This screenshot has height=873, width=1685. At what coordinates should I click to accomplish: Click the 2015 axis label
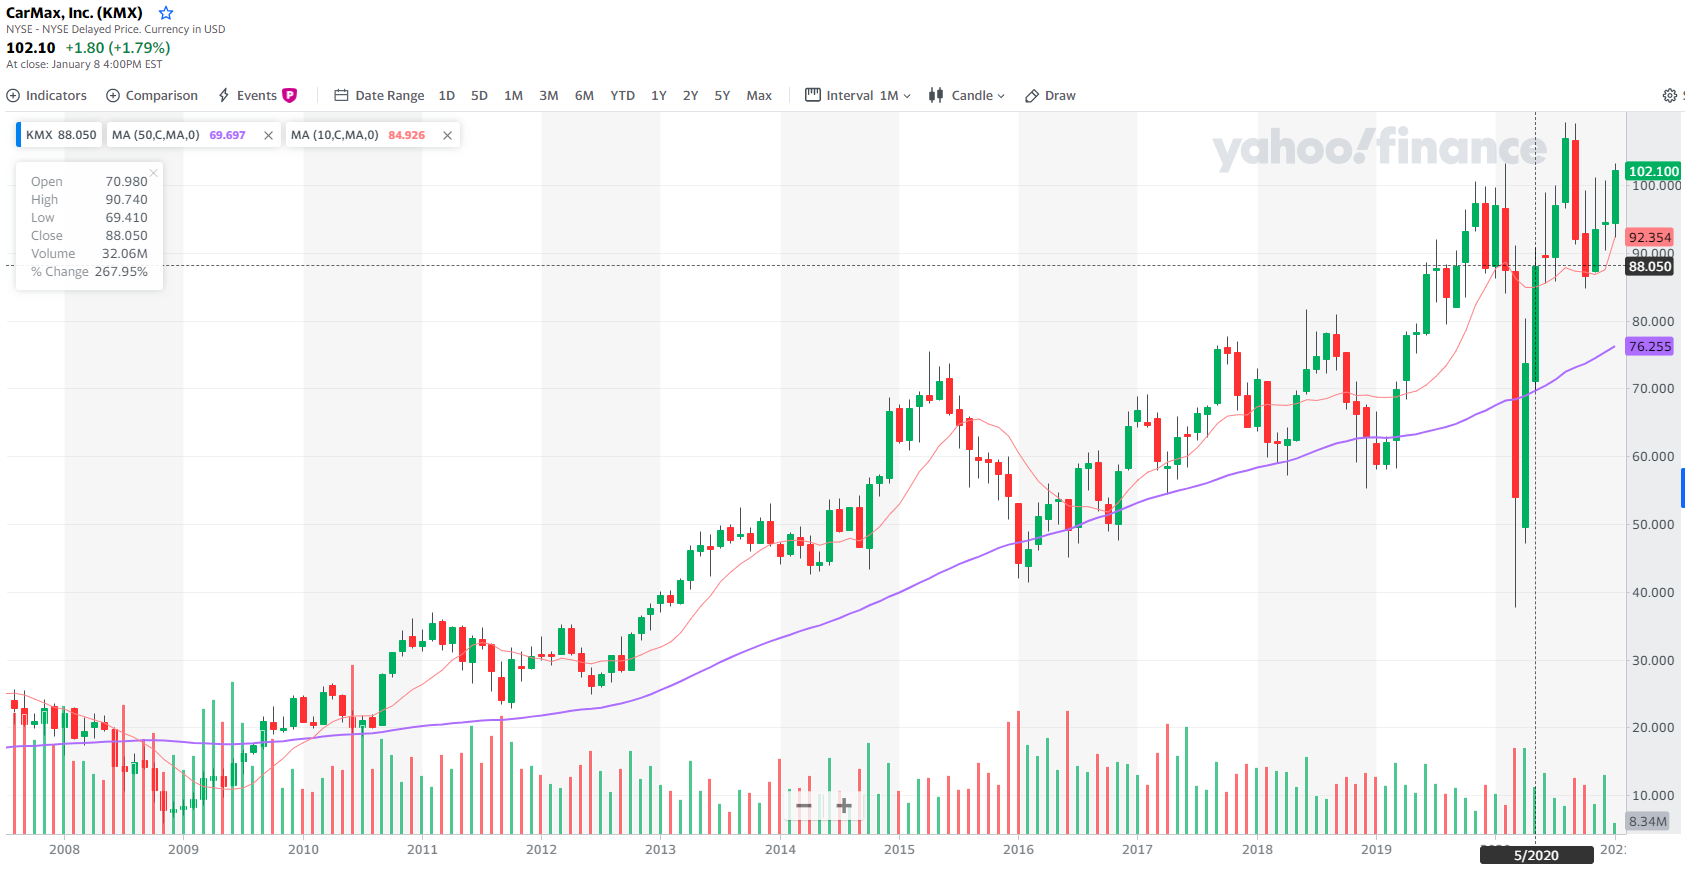pos(899,849)
